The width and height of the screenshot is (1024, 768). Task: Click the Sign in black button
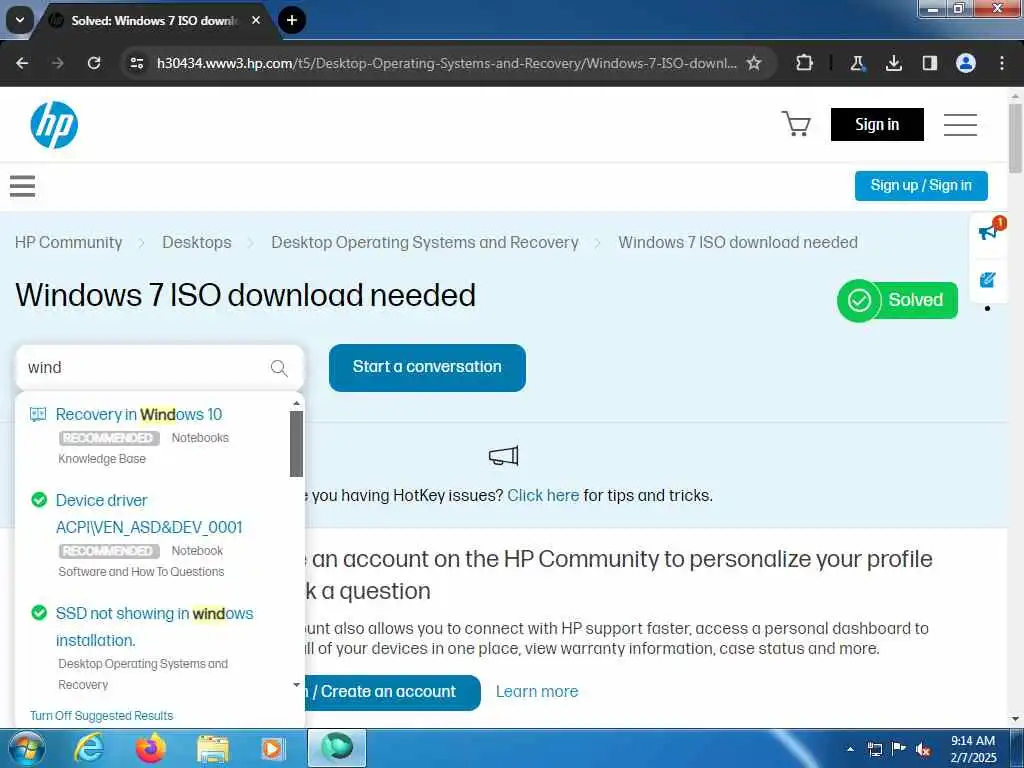(877, 124)
